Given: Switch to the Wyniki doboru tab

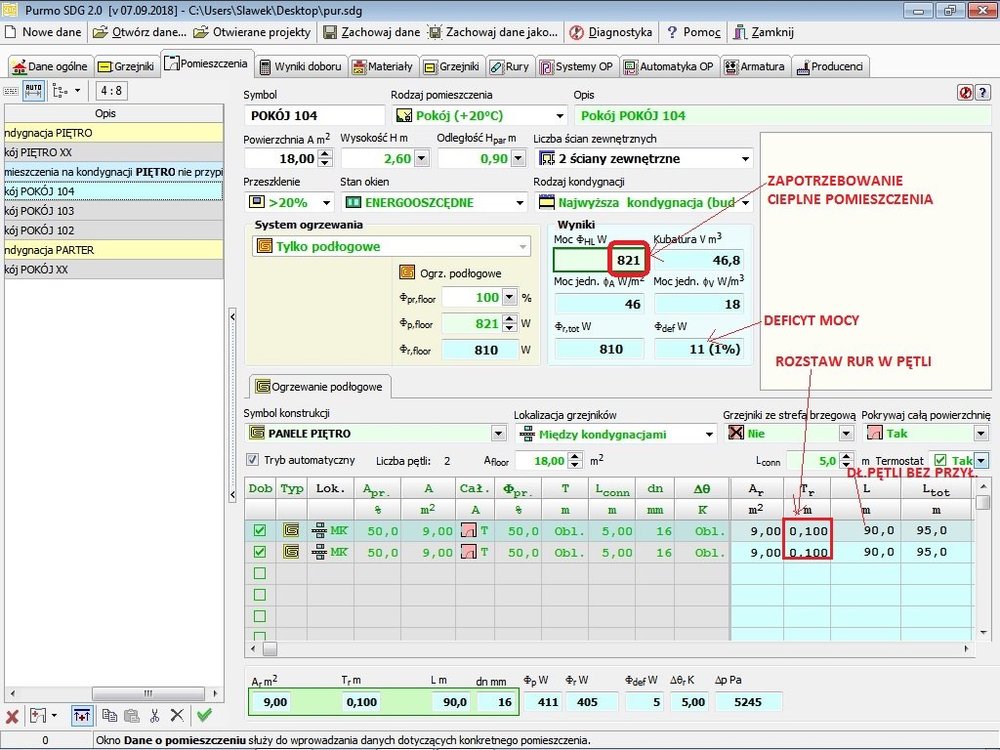Looking at the screenshot, I should [x=301, y=67].
